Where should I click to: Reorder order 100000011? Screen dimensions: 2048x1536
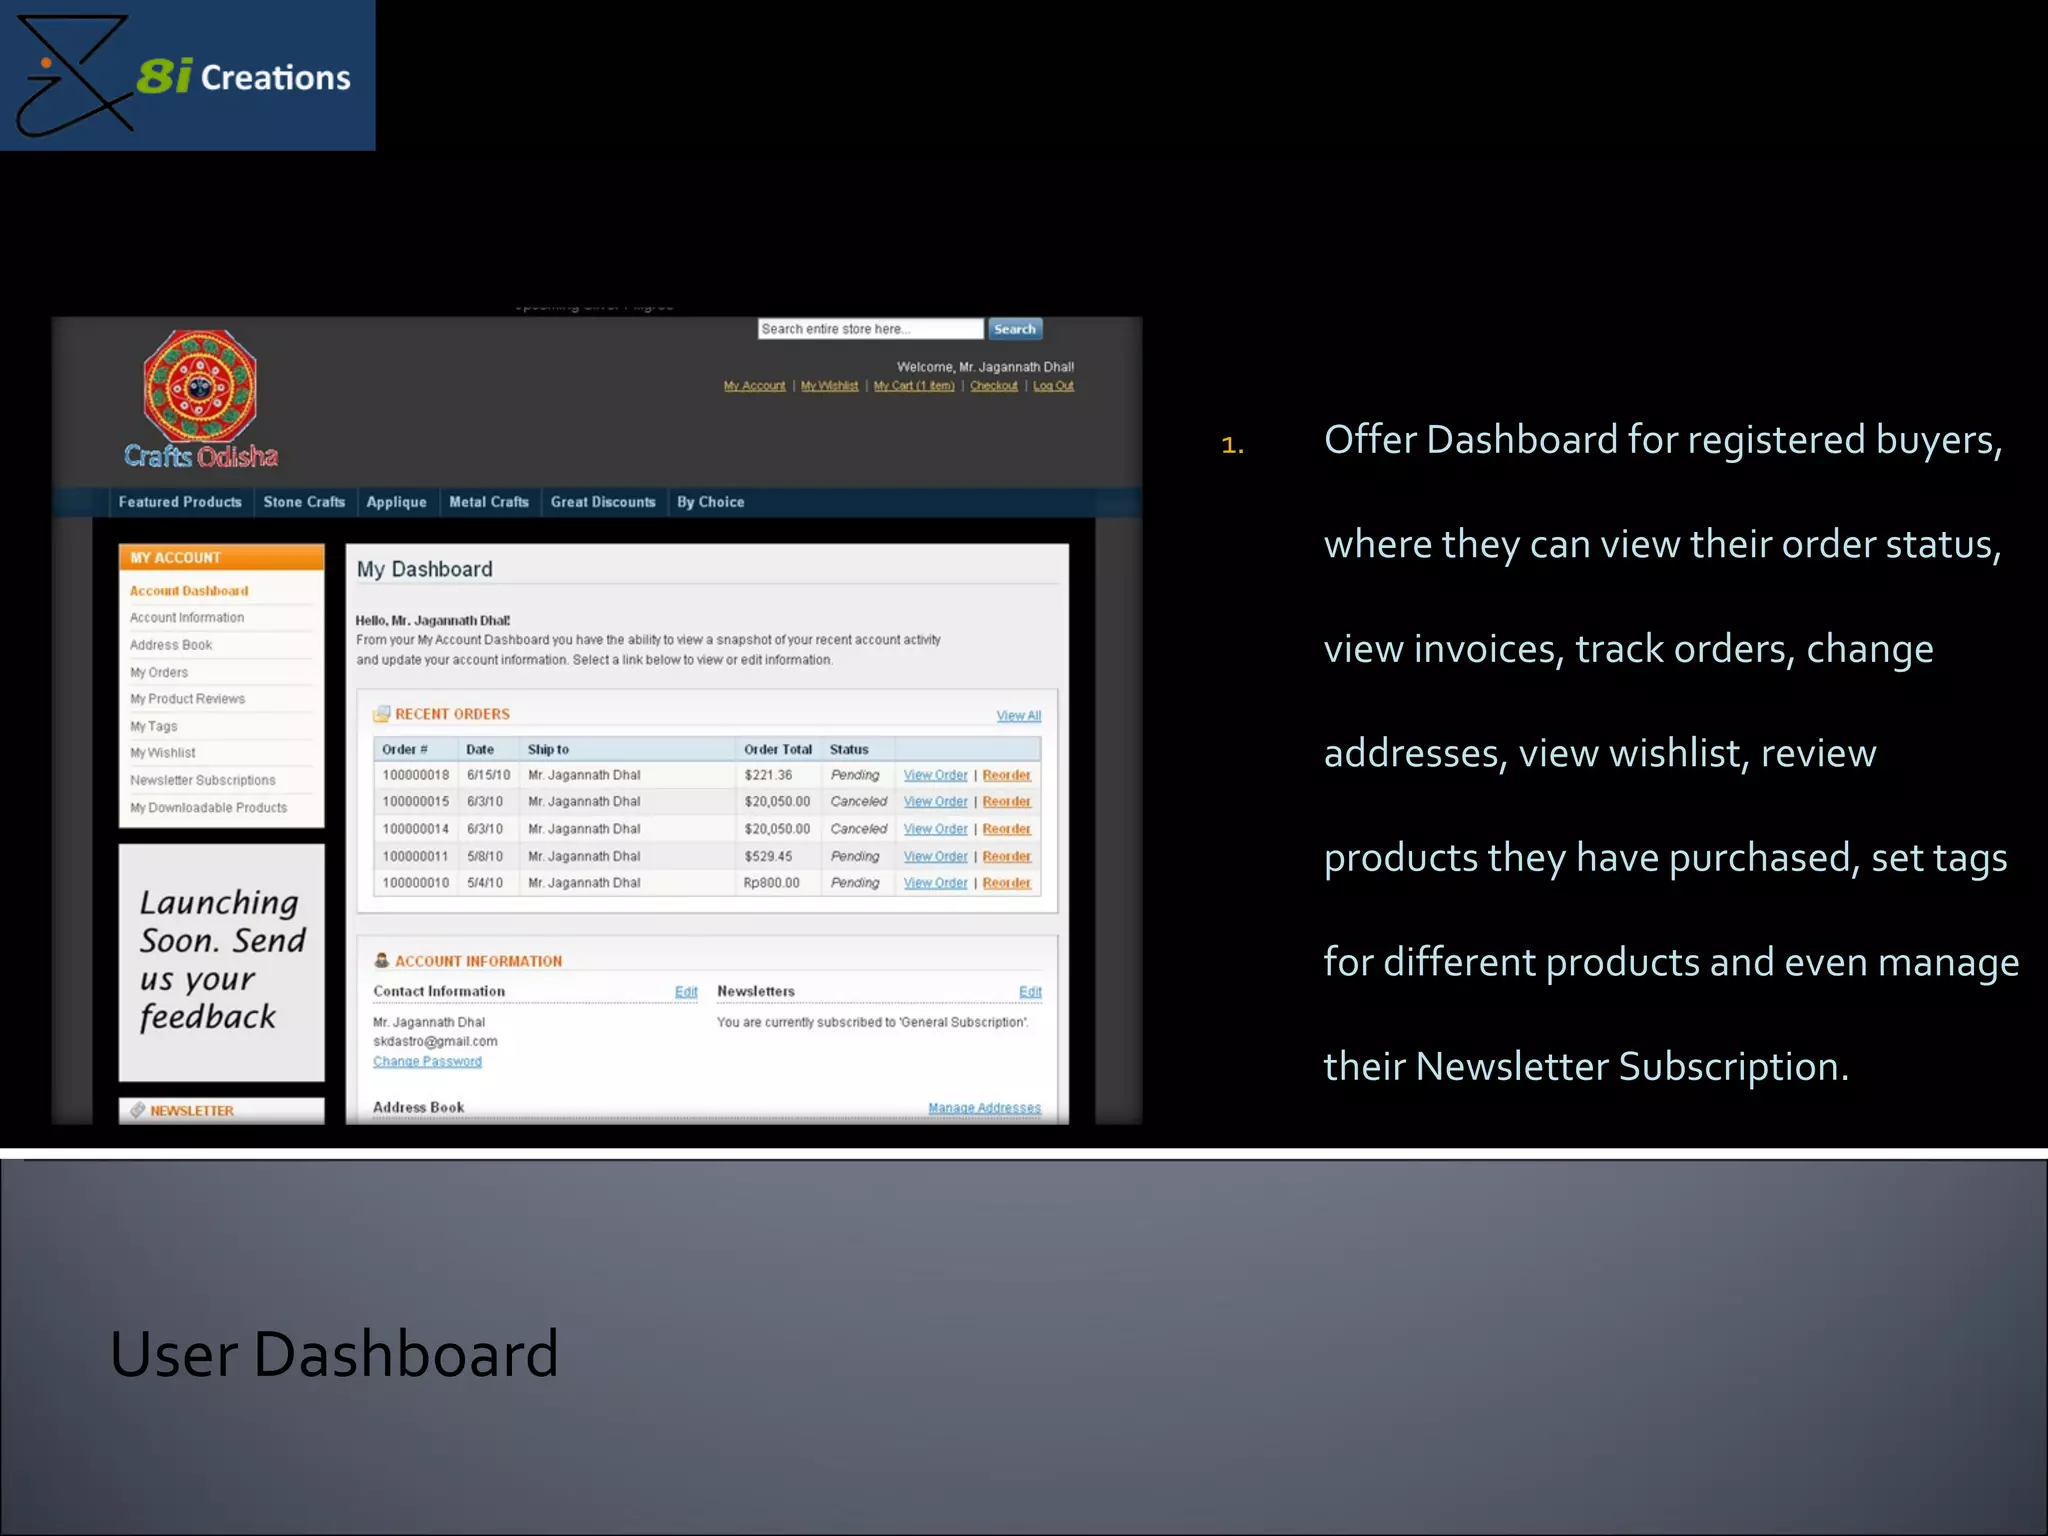point(1006,857)
